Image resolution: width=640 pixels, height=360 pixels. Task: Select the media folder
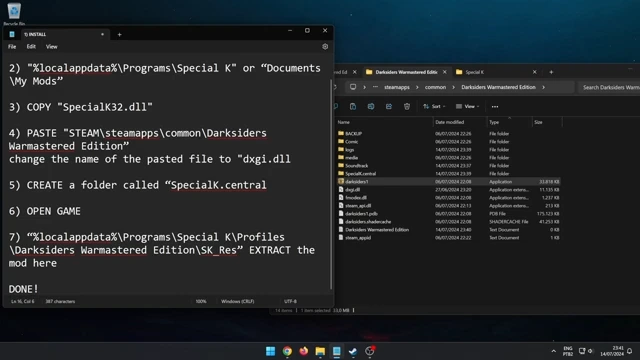click(x=351, y=158)
